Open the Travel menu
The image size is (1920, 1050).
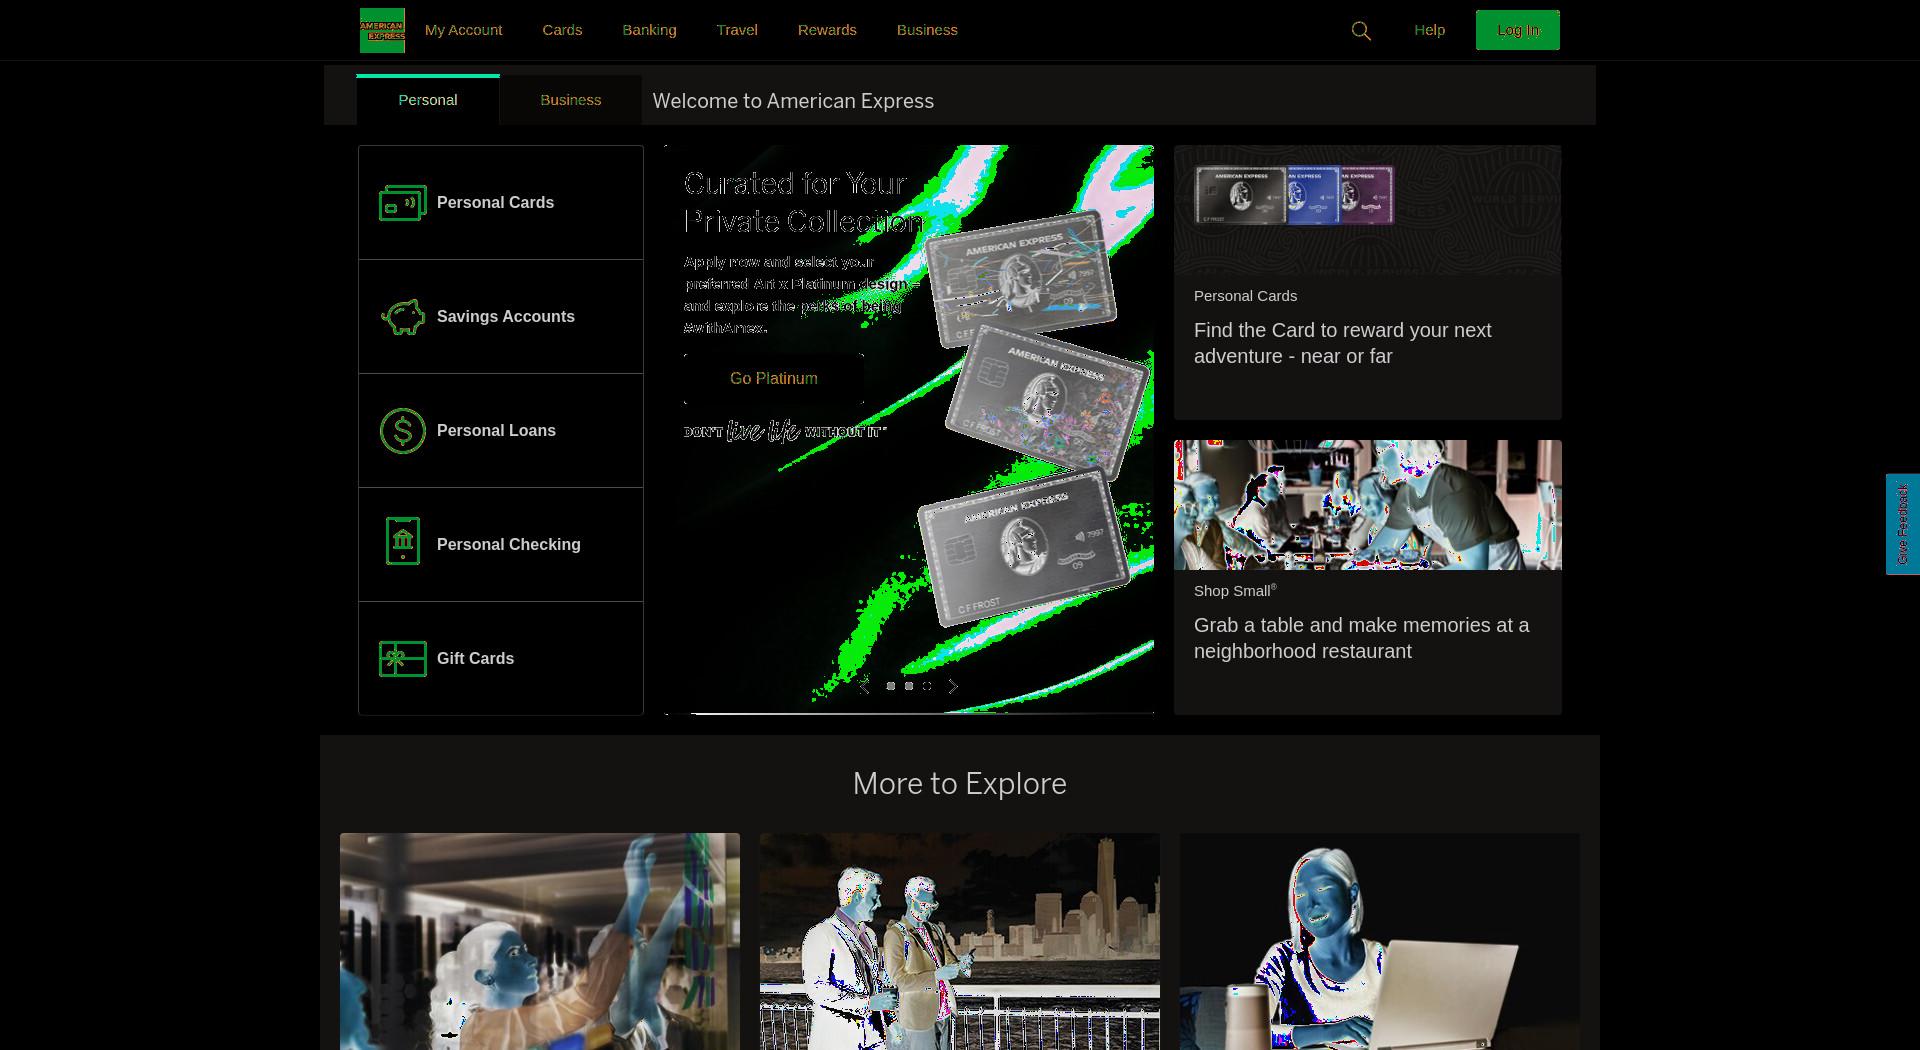pyautogui.click(x=737, y=30)
